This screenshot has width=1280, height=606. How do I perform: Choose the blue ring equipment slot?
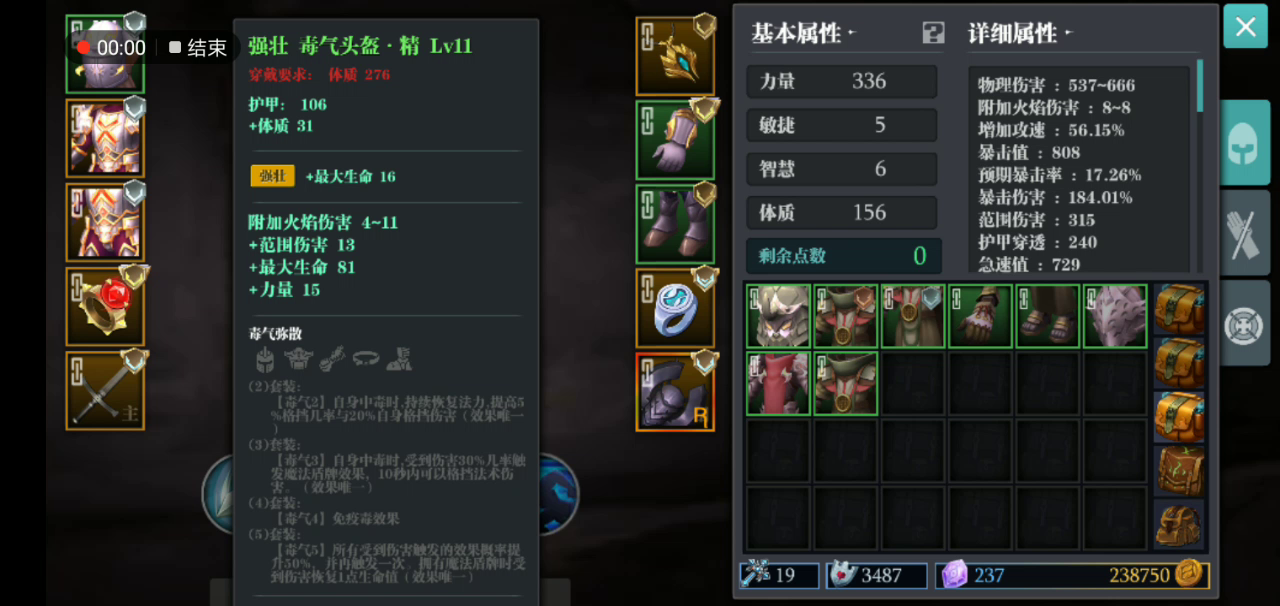675,308
